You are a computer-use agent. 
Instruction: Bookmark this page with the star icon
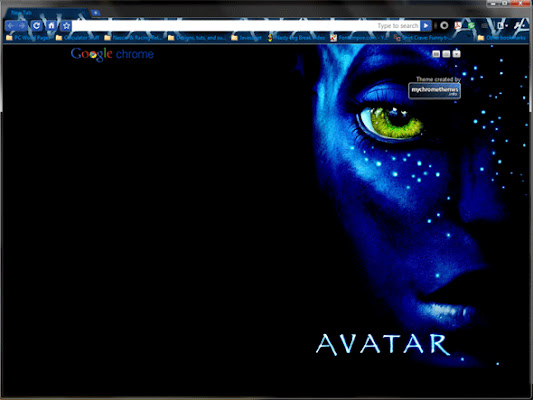tap(66, 25)
